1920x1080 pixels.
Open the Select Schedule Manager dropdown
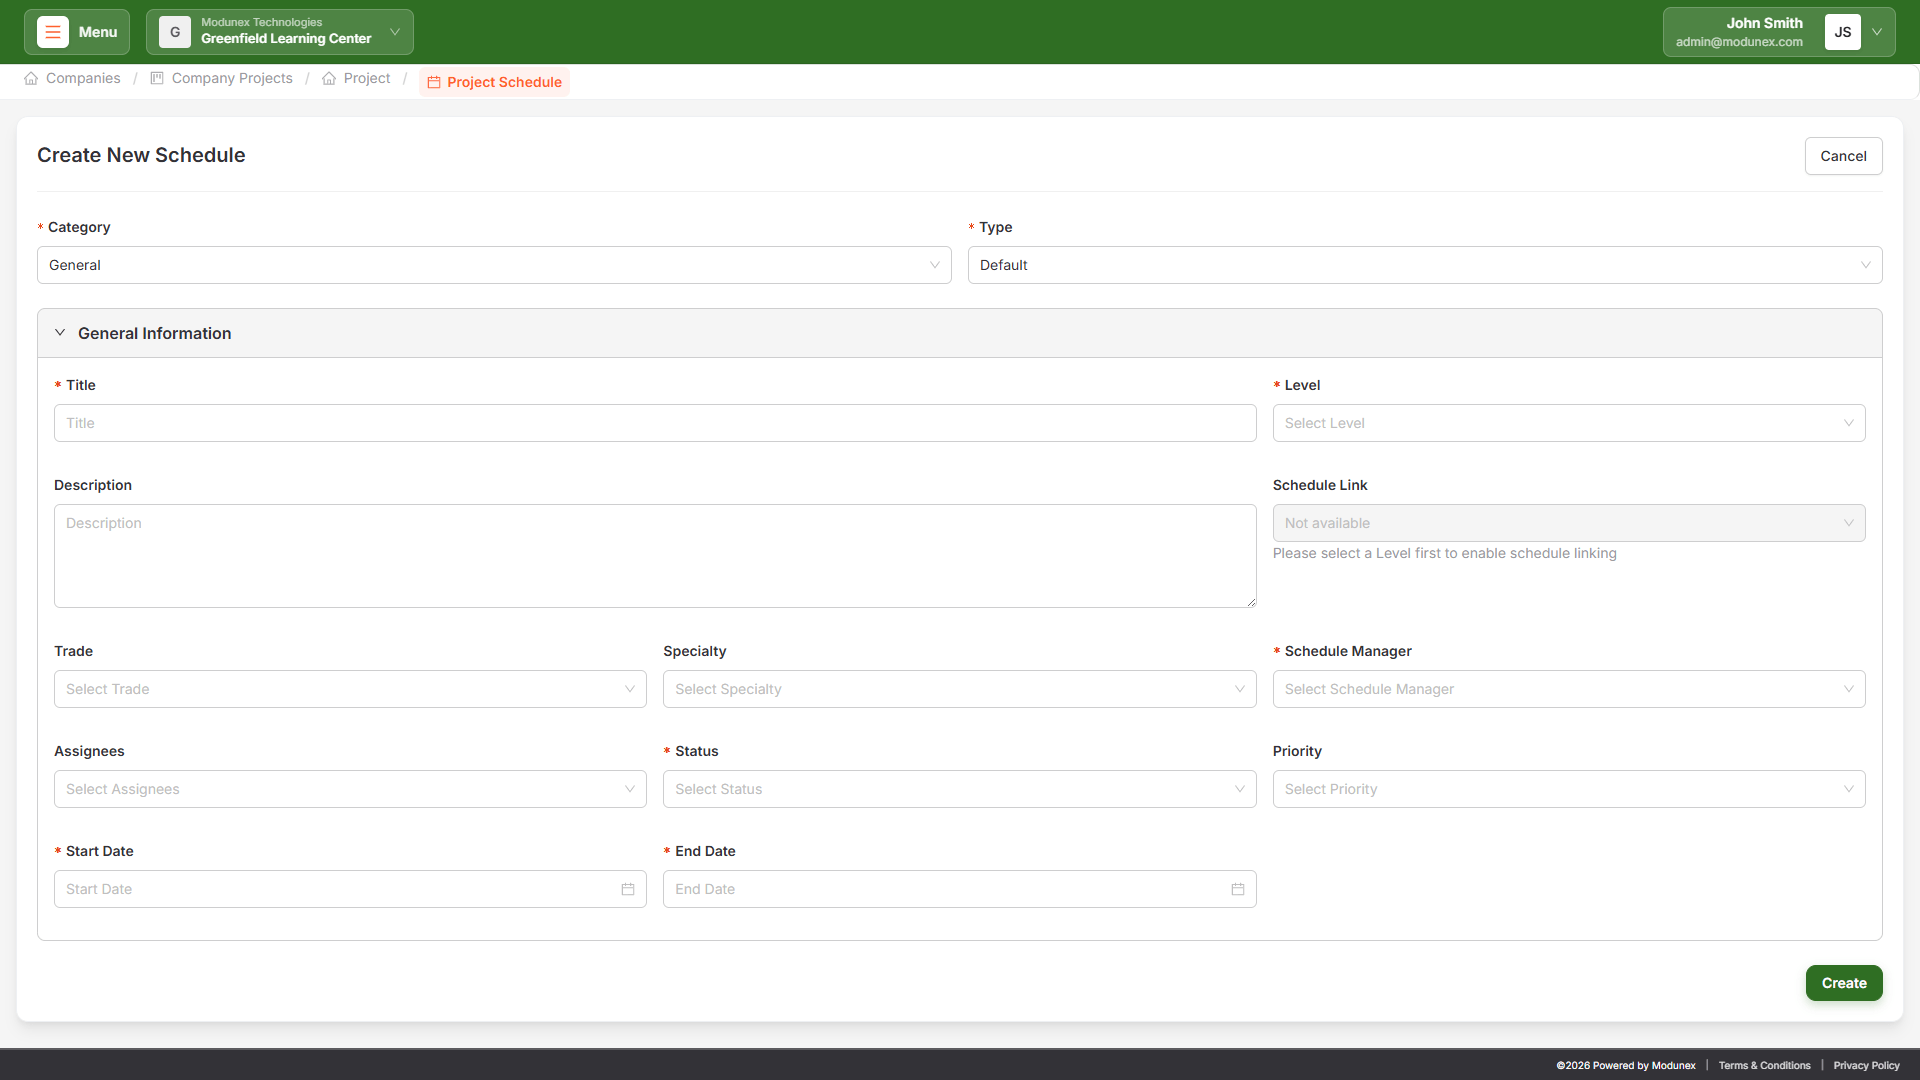pyautogui.click(x=1568, y=689)
